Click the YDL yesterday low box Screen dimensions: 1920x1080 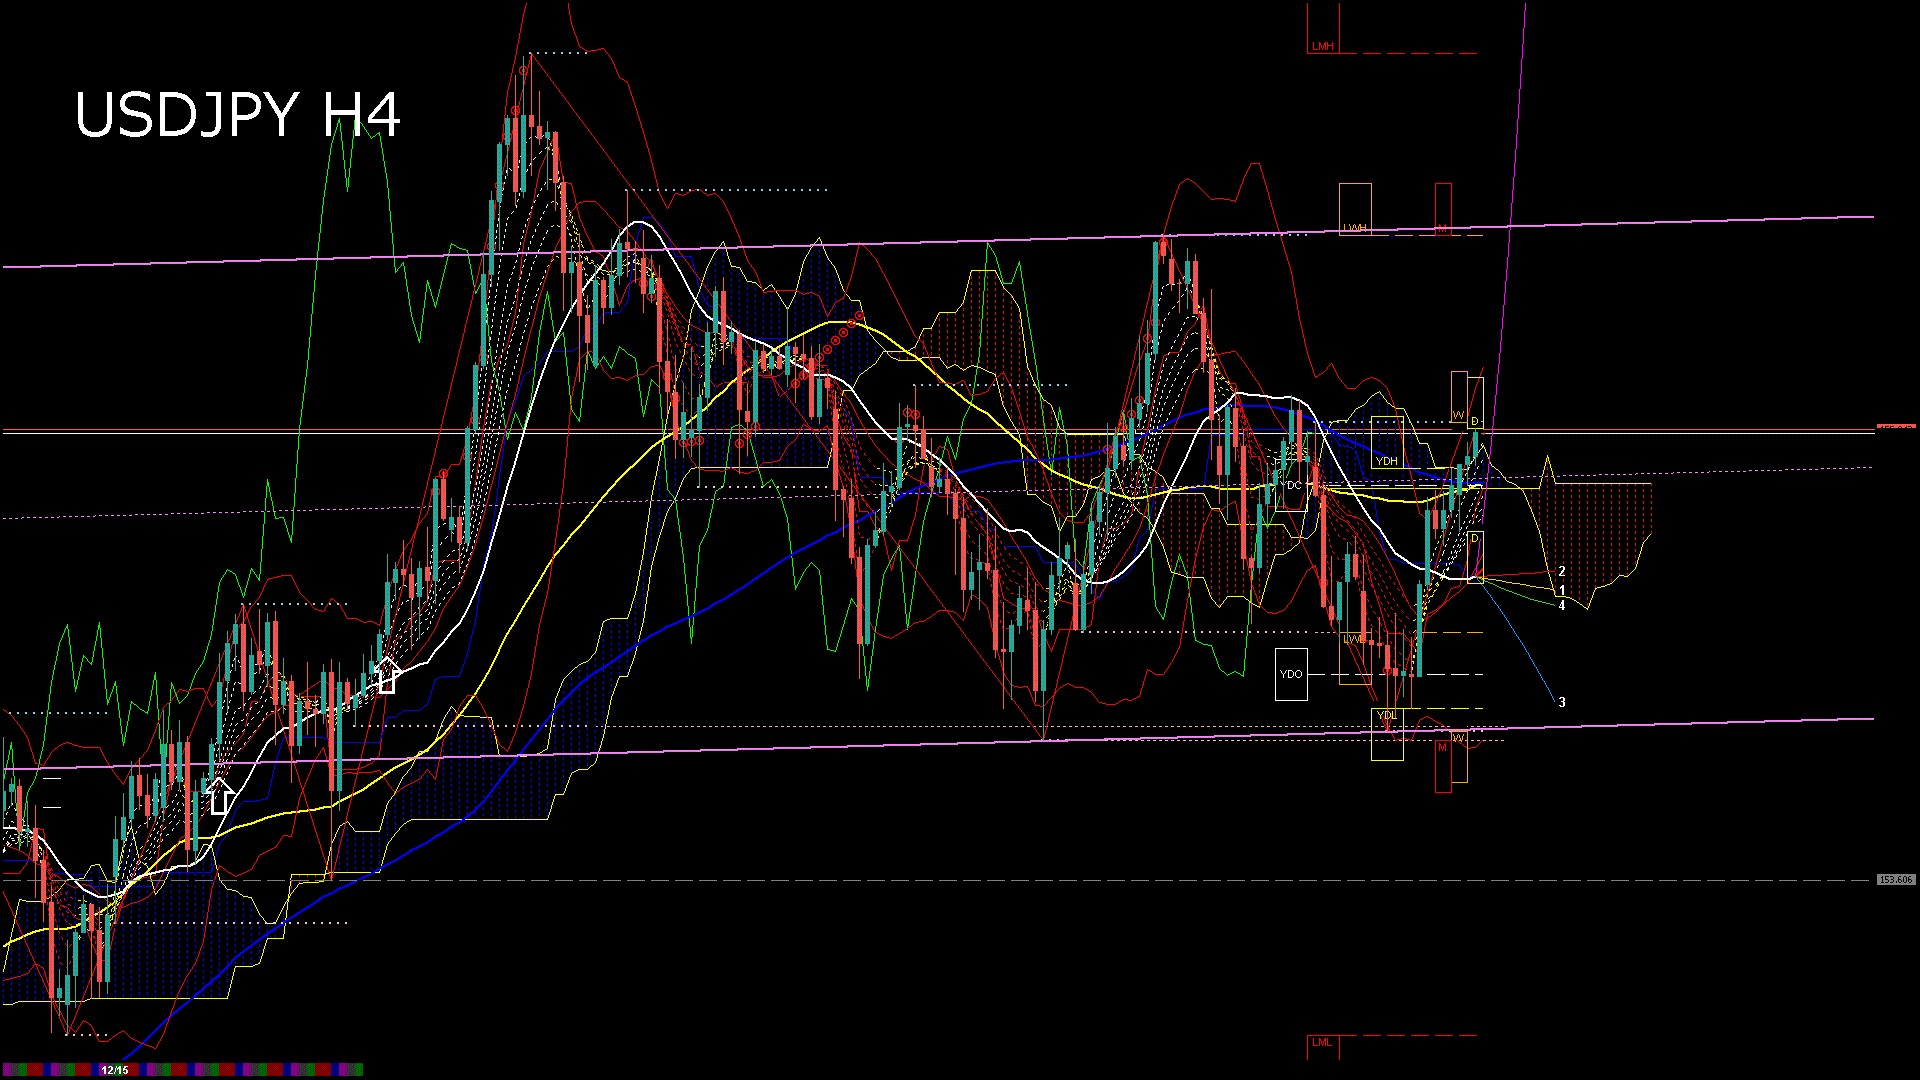point(1388,714)
